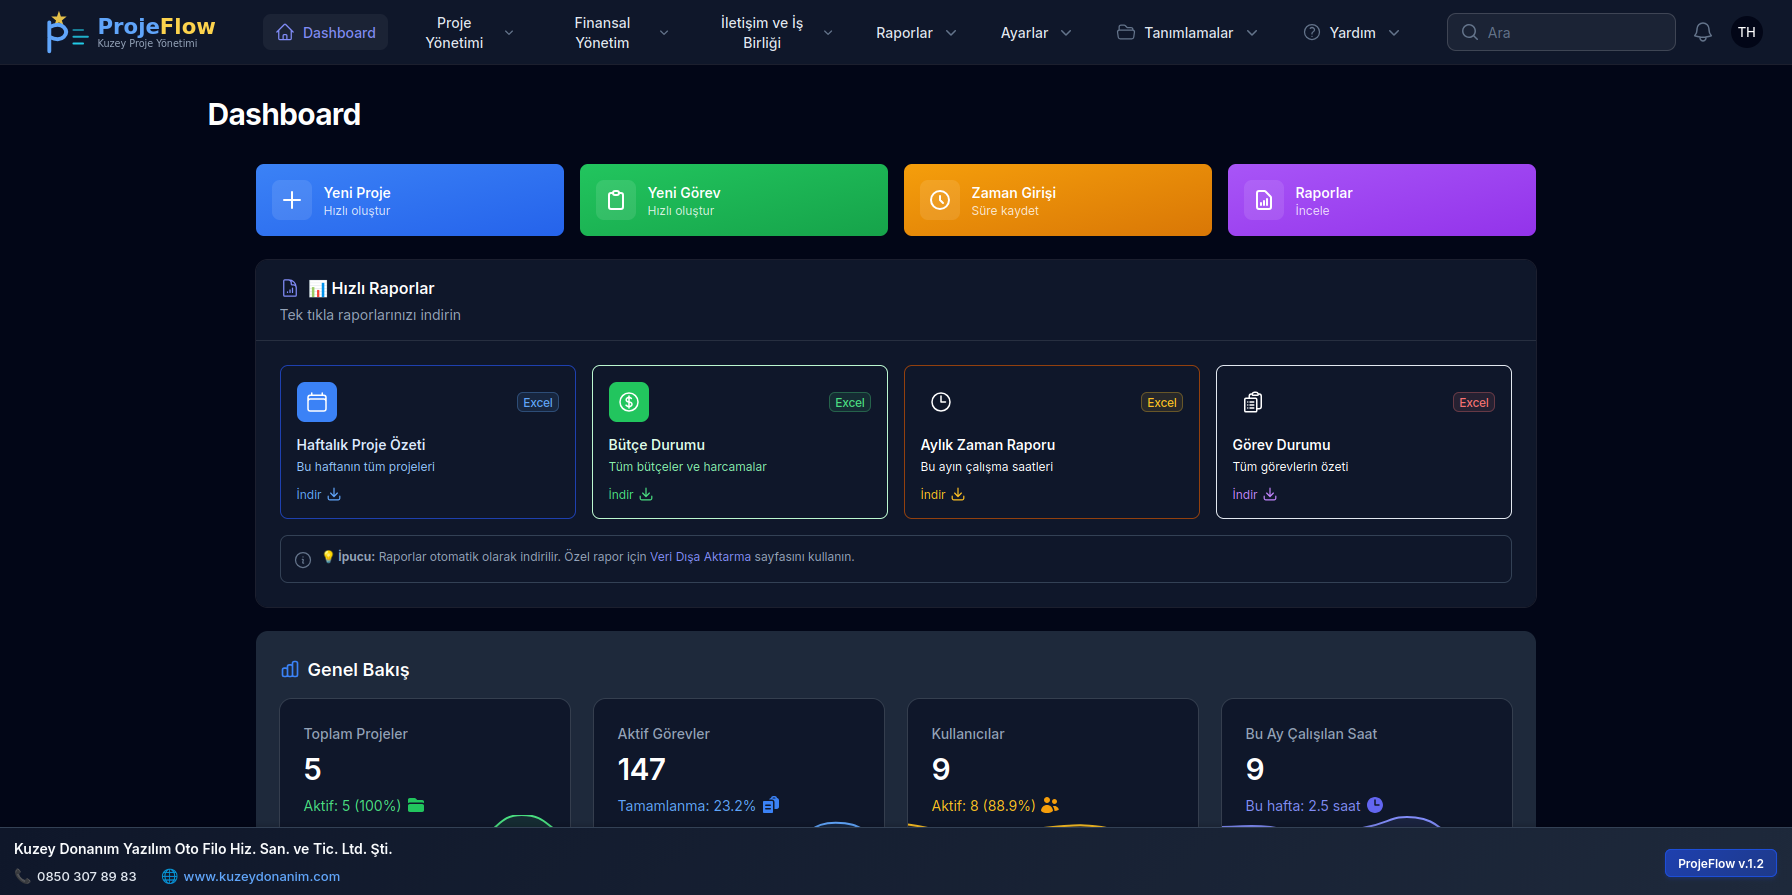Visit the www.kuzeydonanim.com link
Viewport: 1792px width, 895px height.
point(261,876)
